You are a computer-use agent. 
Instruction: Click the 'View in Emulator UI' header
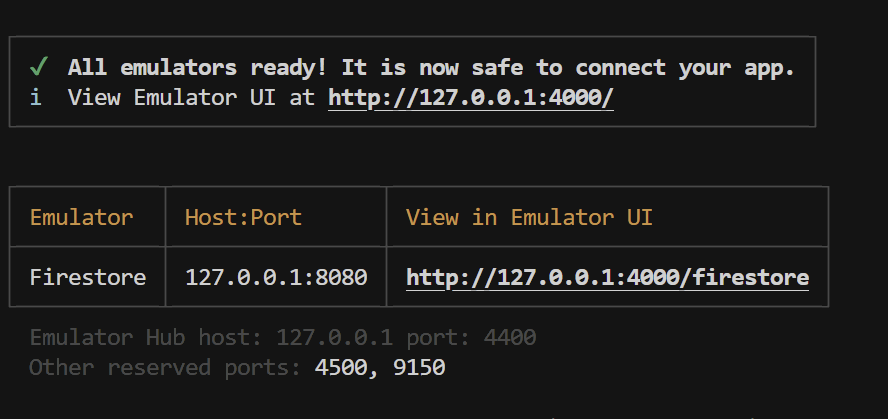click(x=529, y=217)
